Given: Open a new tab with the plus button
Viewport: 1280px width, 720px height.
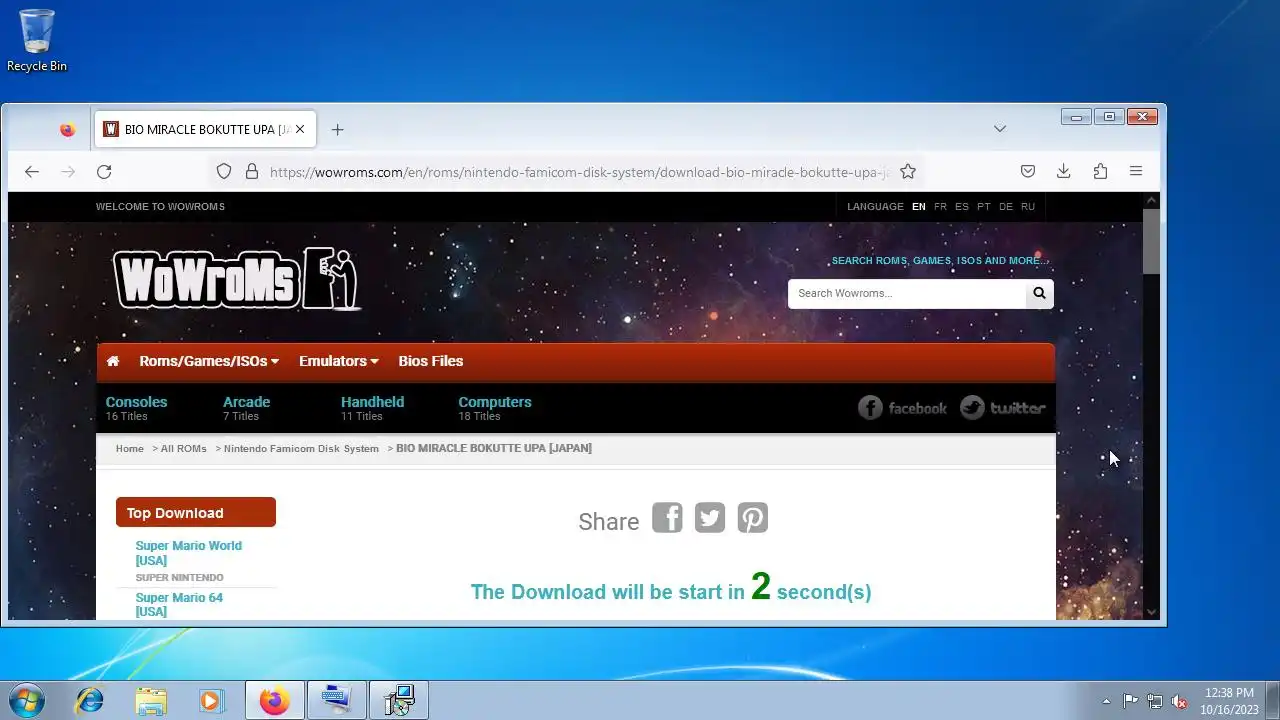Looking at the screenshot, I should [337, 130].
